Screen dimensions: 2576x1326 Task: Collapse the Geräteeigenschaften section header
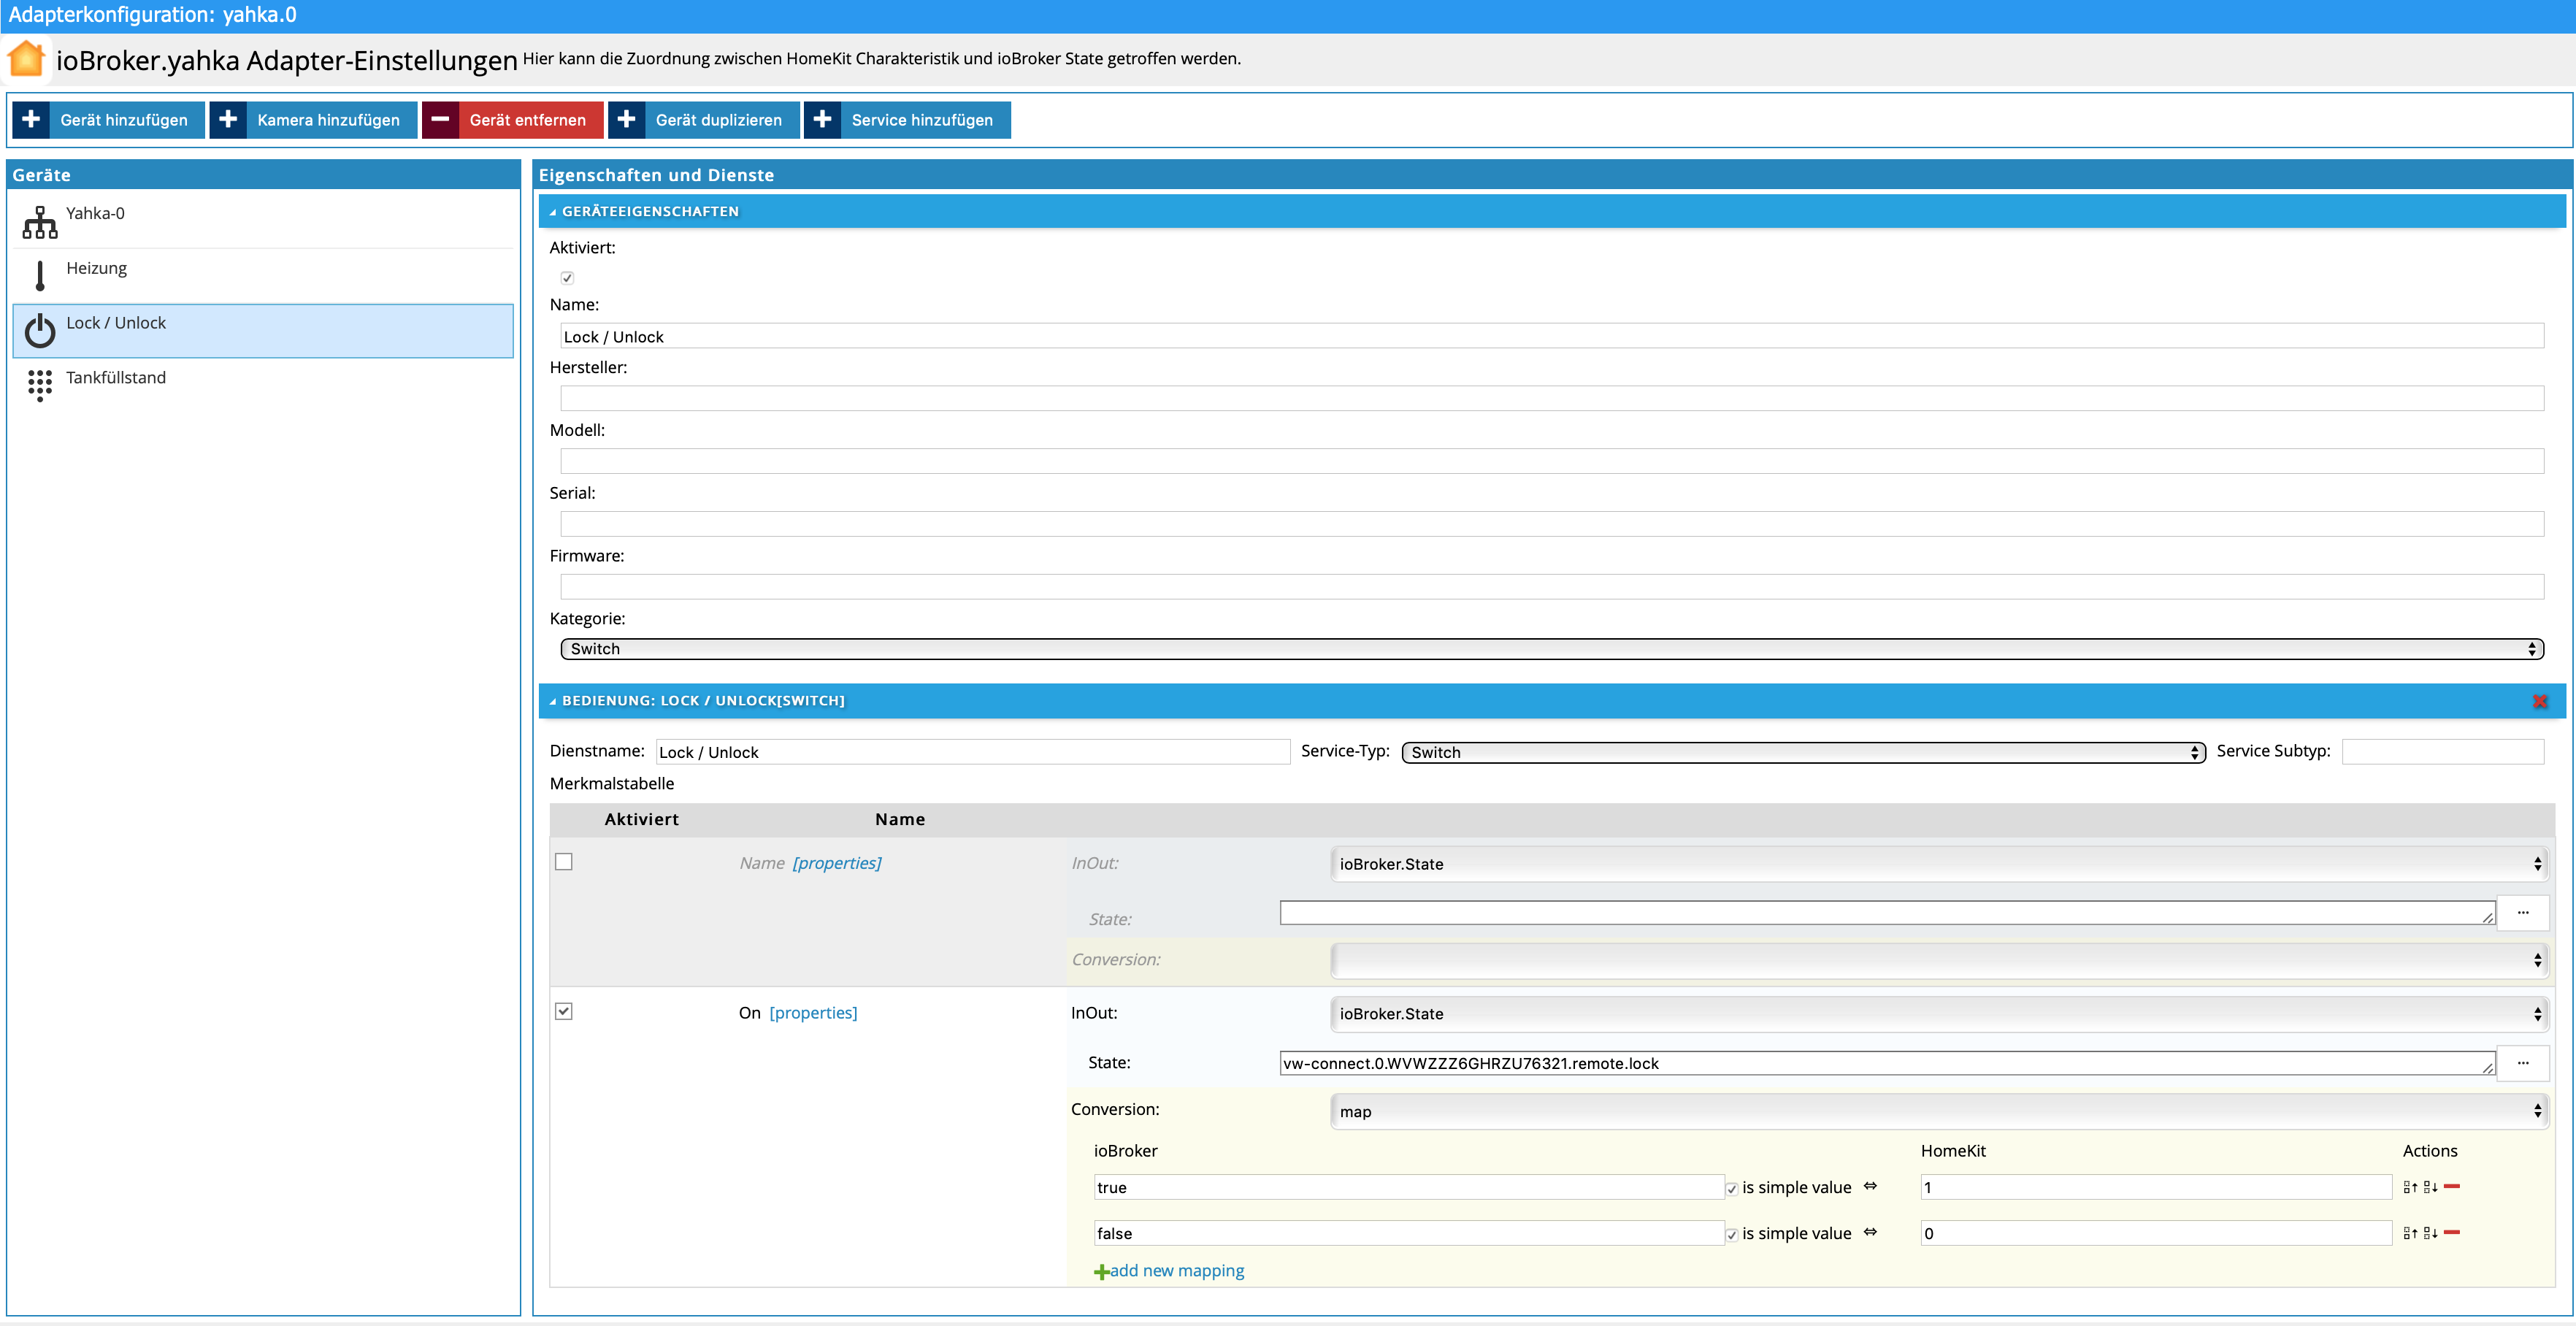[x=650, y=211]
